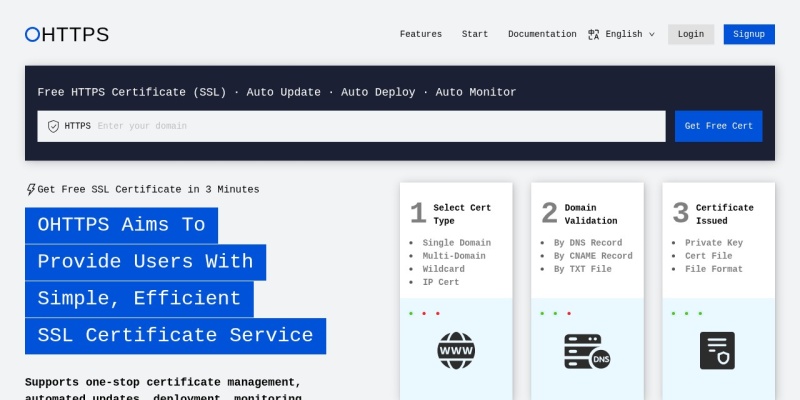This screenshot has width=800, height=400.
Task: Open the English language dropdown
Action: 621,34
